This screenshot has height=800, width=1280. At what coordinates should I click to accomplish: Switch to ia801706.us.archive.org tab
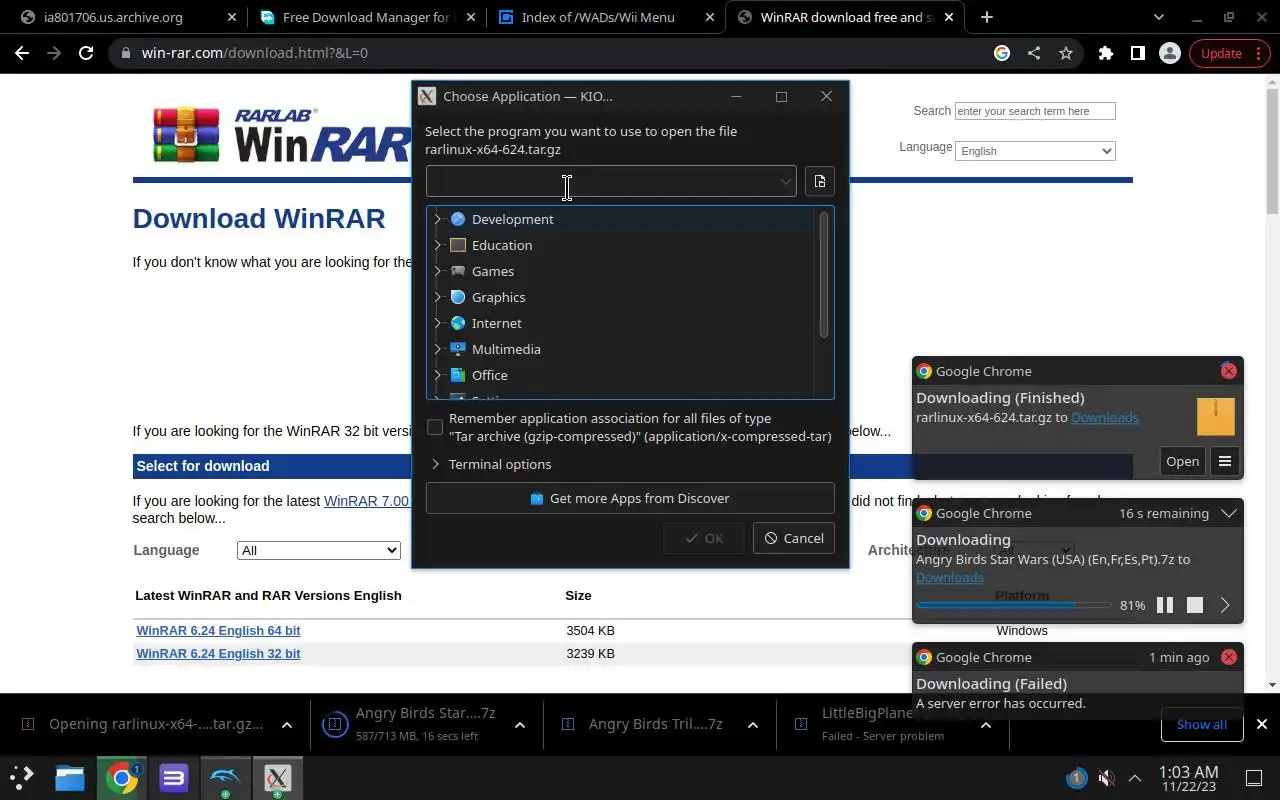(125, 17)
